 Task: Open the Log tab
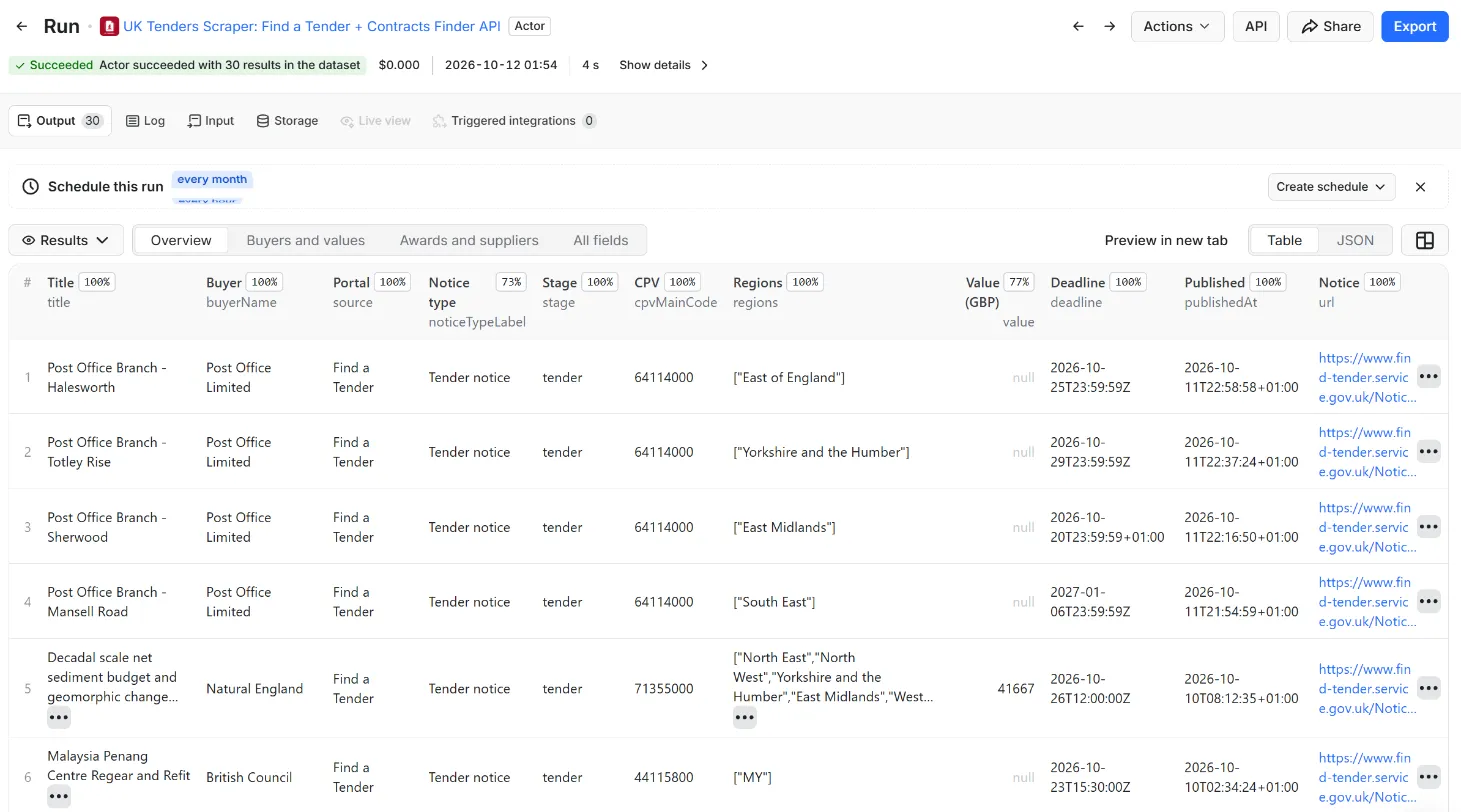tap(145, 121)
